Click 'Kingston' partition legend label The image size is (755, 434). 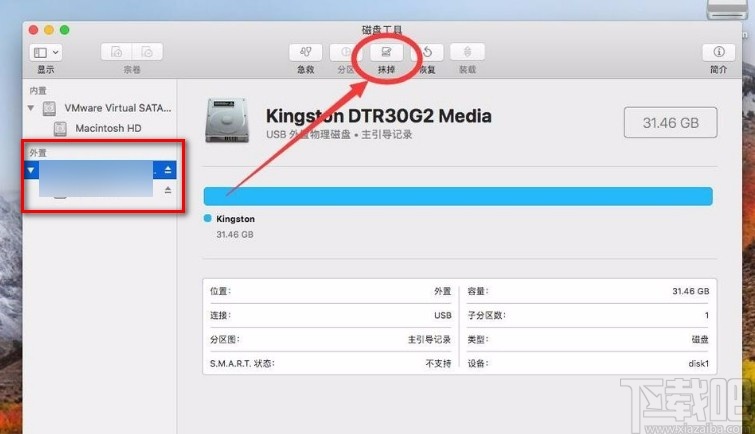point(235,219)
